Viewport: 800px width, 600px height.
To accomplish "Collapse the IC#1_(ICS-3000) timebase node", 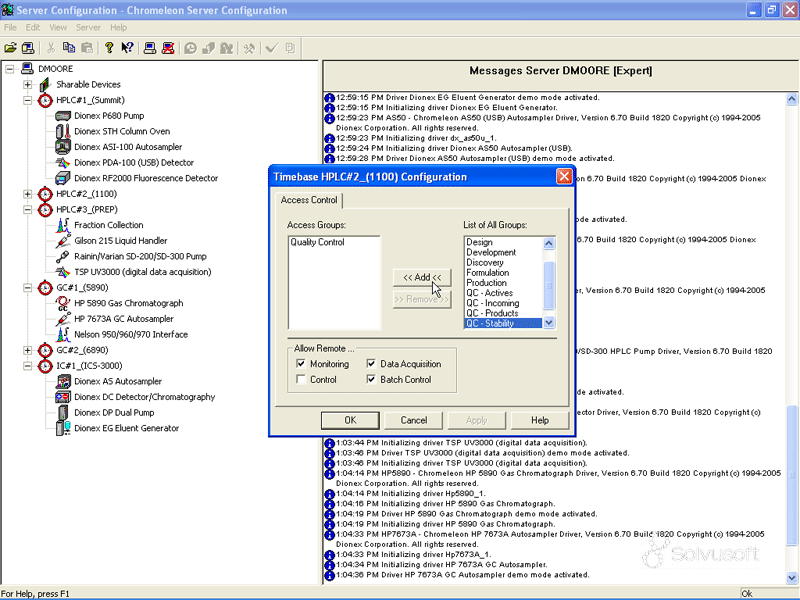I will pos(28,366).
